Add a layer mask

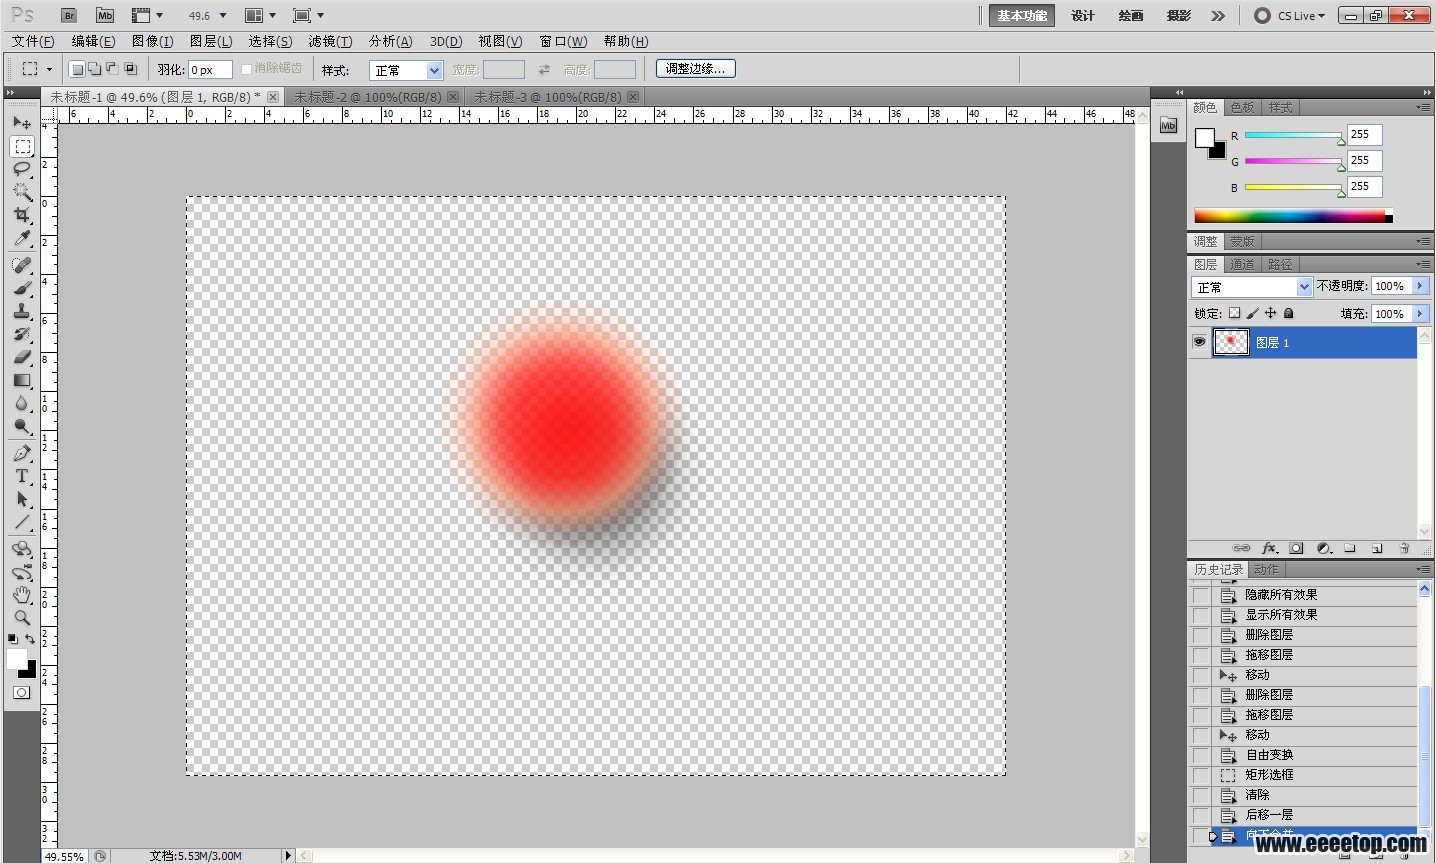(x=1296, y=548)
